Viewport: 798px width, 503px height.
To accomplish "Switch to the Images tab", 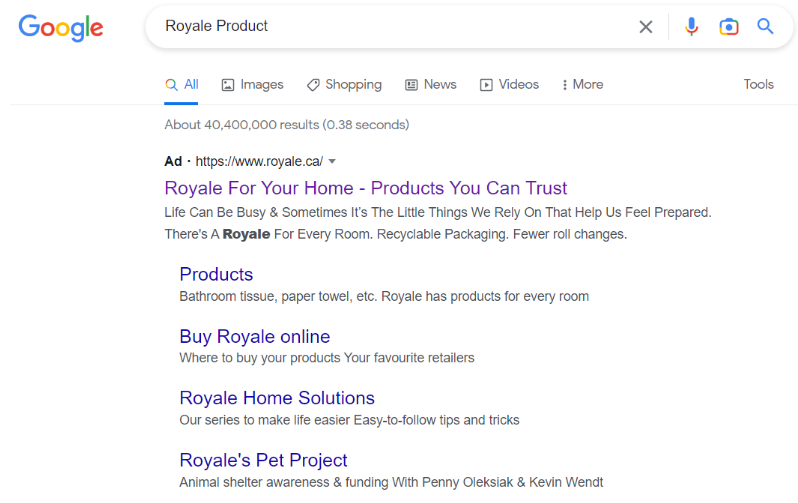I will [x=252, y=85].
